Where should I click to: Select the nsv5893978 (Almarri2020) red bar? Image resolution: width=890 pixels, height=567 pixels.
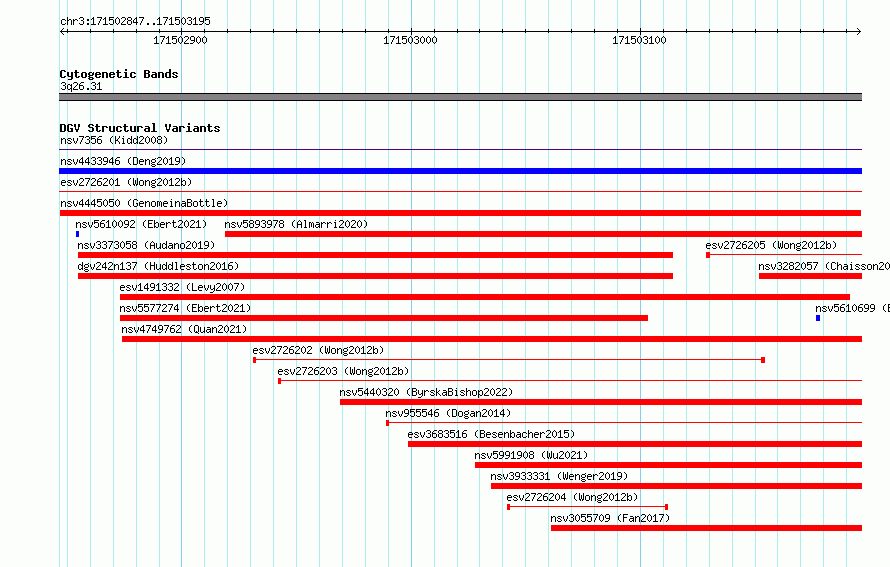coord(543,234)
